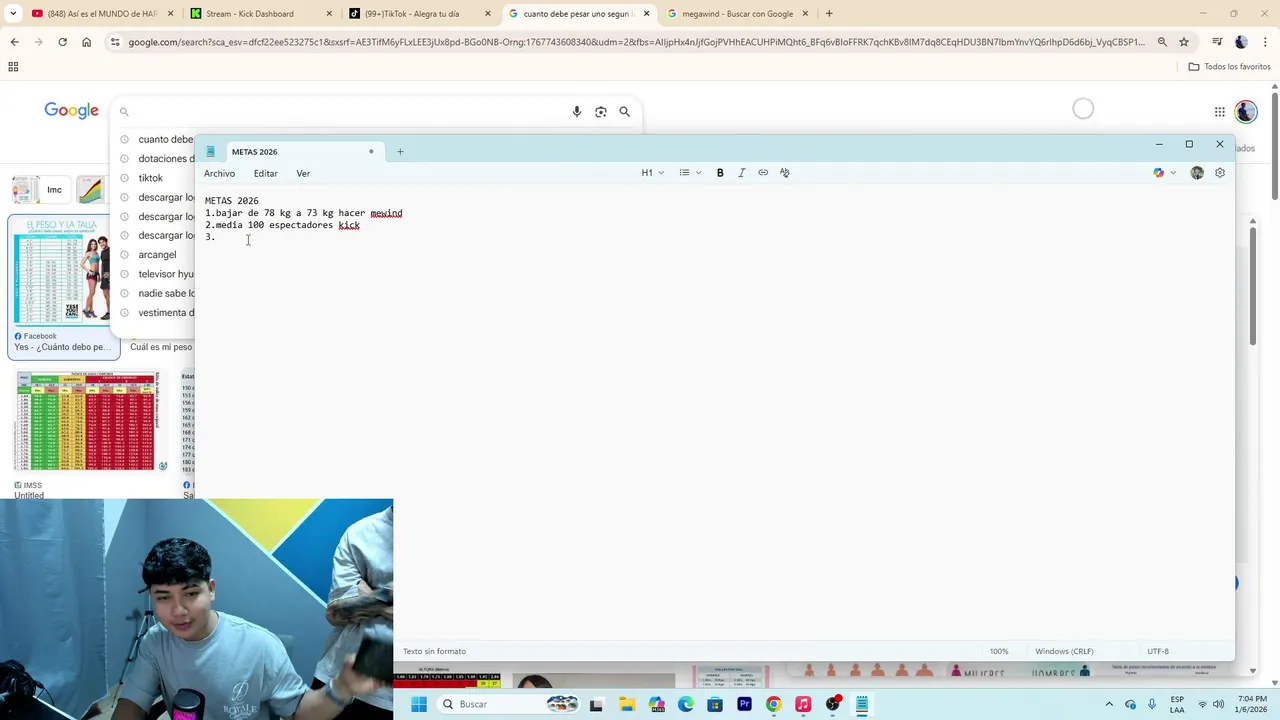
Task: Open Copilot in Notepad toolbar
Action: pyautogui.click(x=1158, y=173)
